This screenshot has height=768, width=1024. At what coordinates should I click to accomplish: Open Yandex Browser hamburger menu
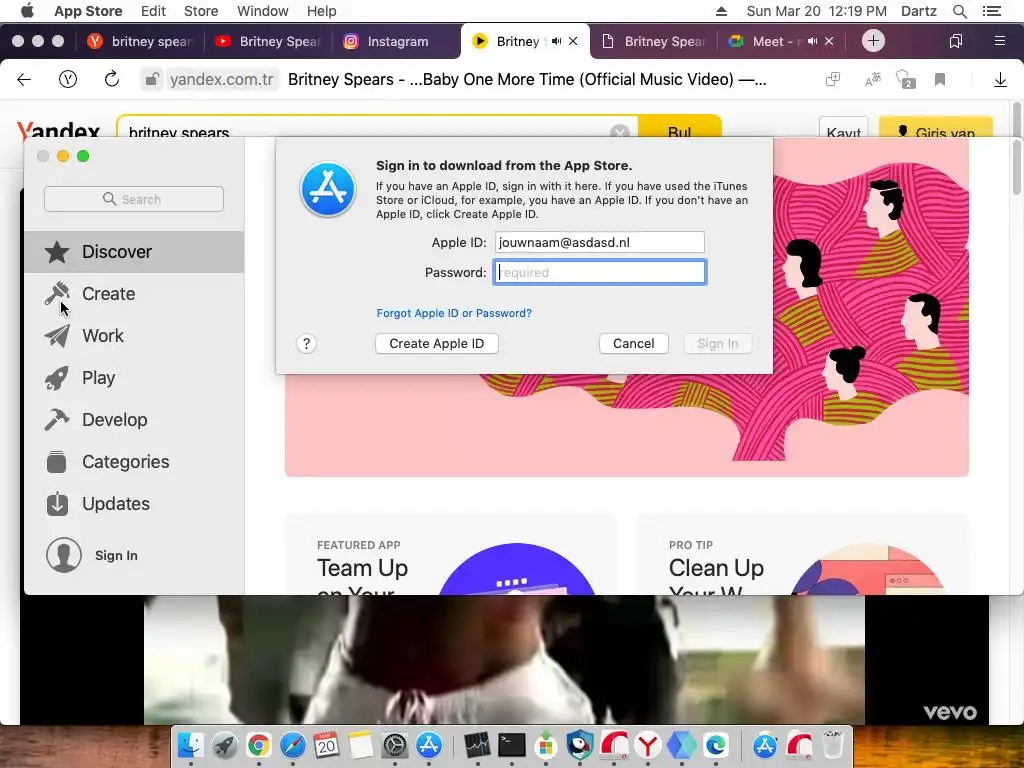[x=999, y=41]
